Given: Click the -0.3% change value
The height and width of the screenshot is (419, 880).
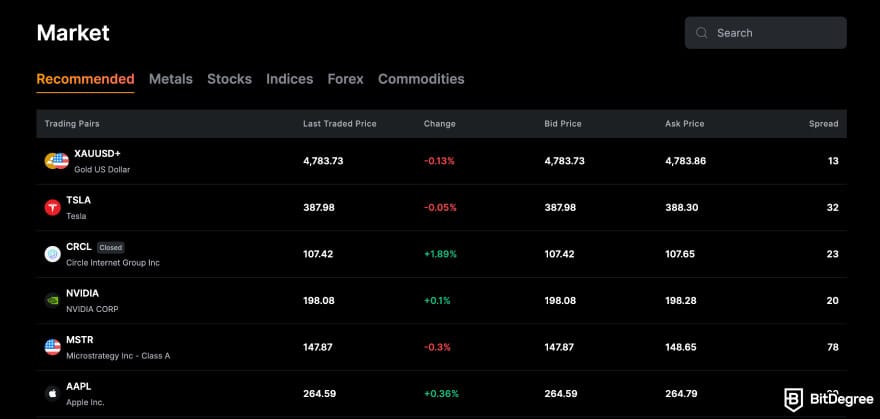Looking at the screenshot, I should [x=437, y=347].
